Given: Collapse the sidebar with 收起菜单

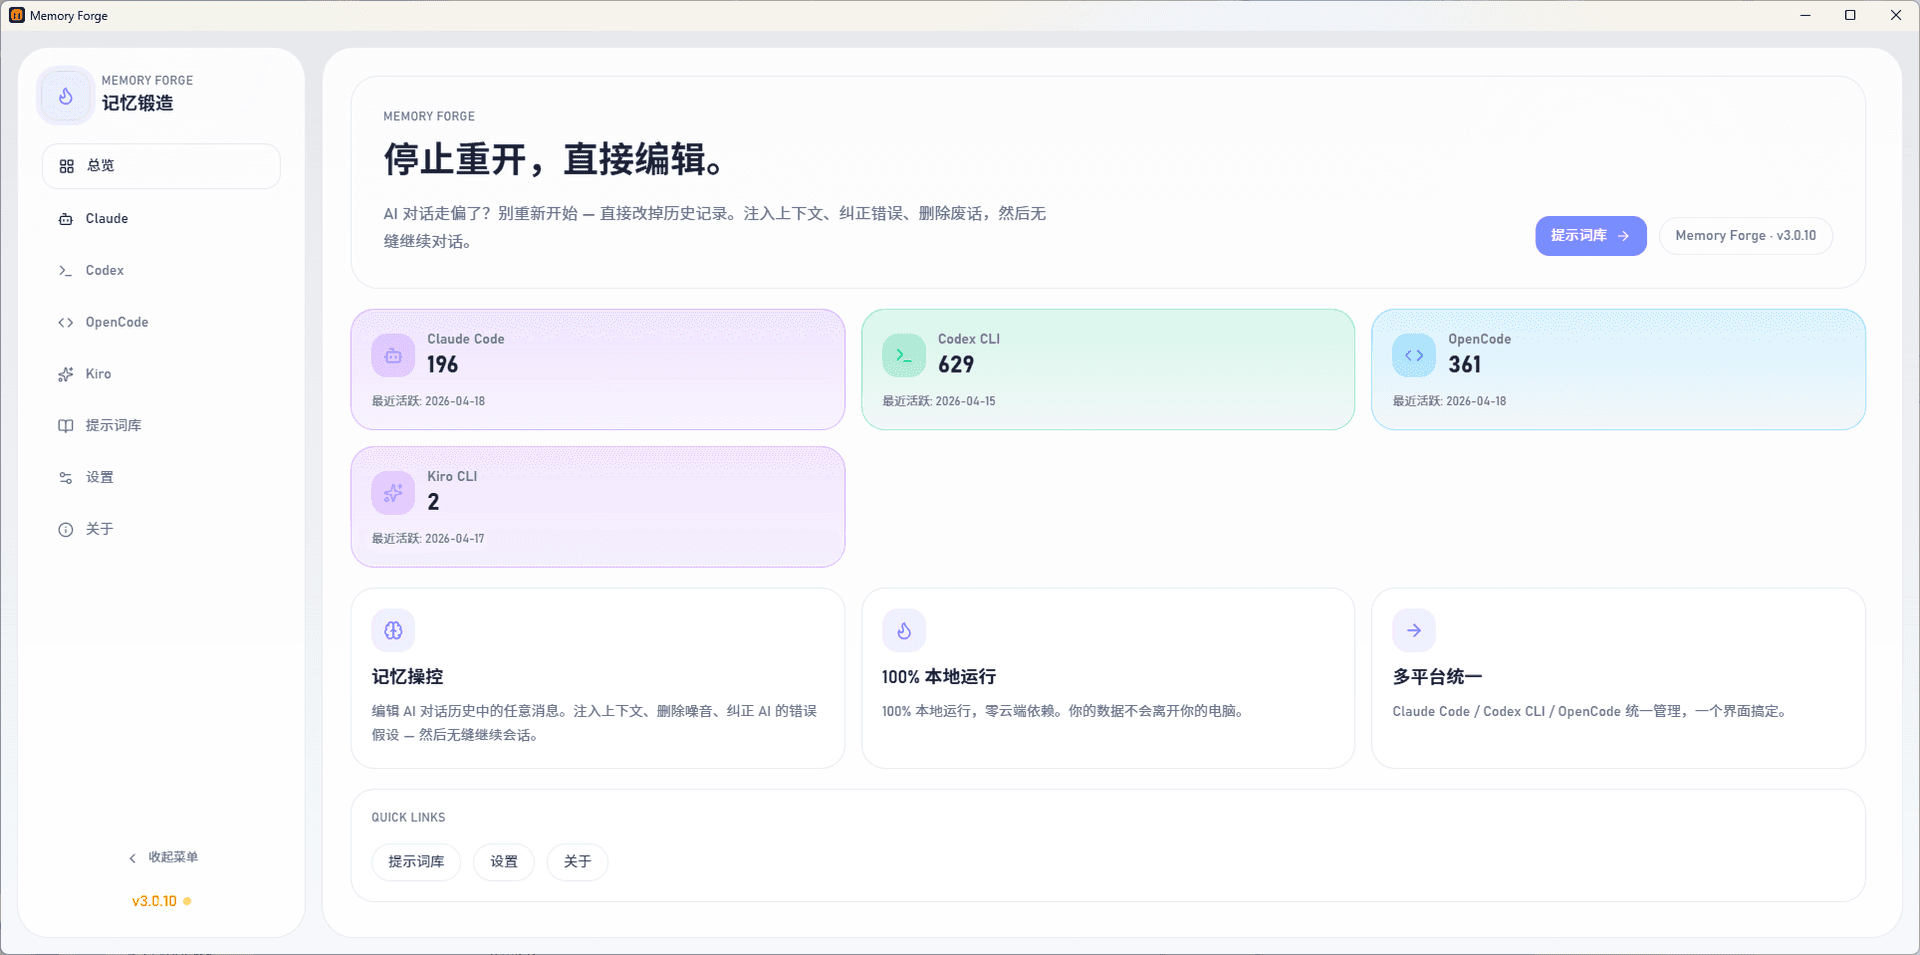Looking at the screenshot, I should coord(162,857).
